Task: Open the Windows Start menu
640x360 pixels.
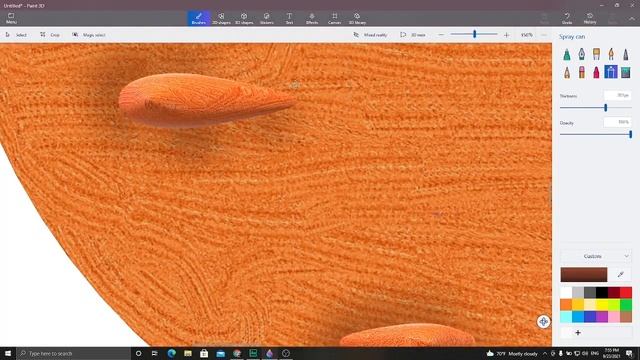Action: coord(8,353)
